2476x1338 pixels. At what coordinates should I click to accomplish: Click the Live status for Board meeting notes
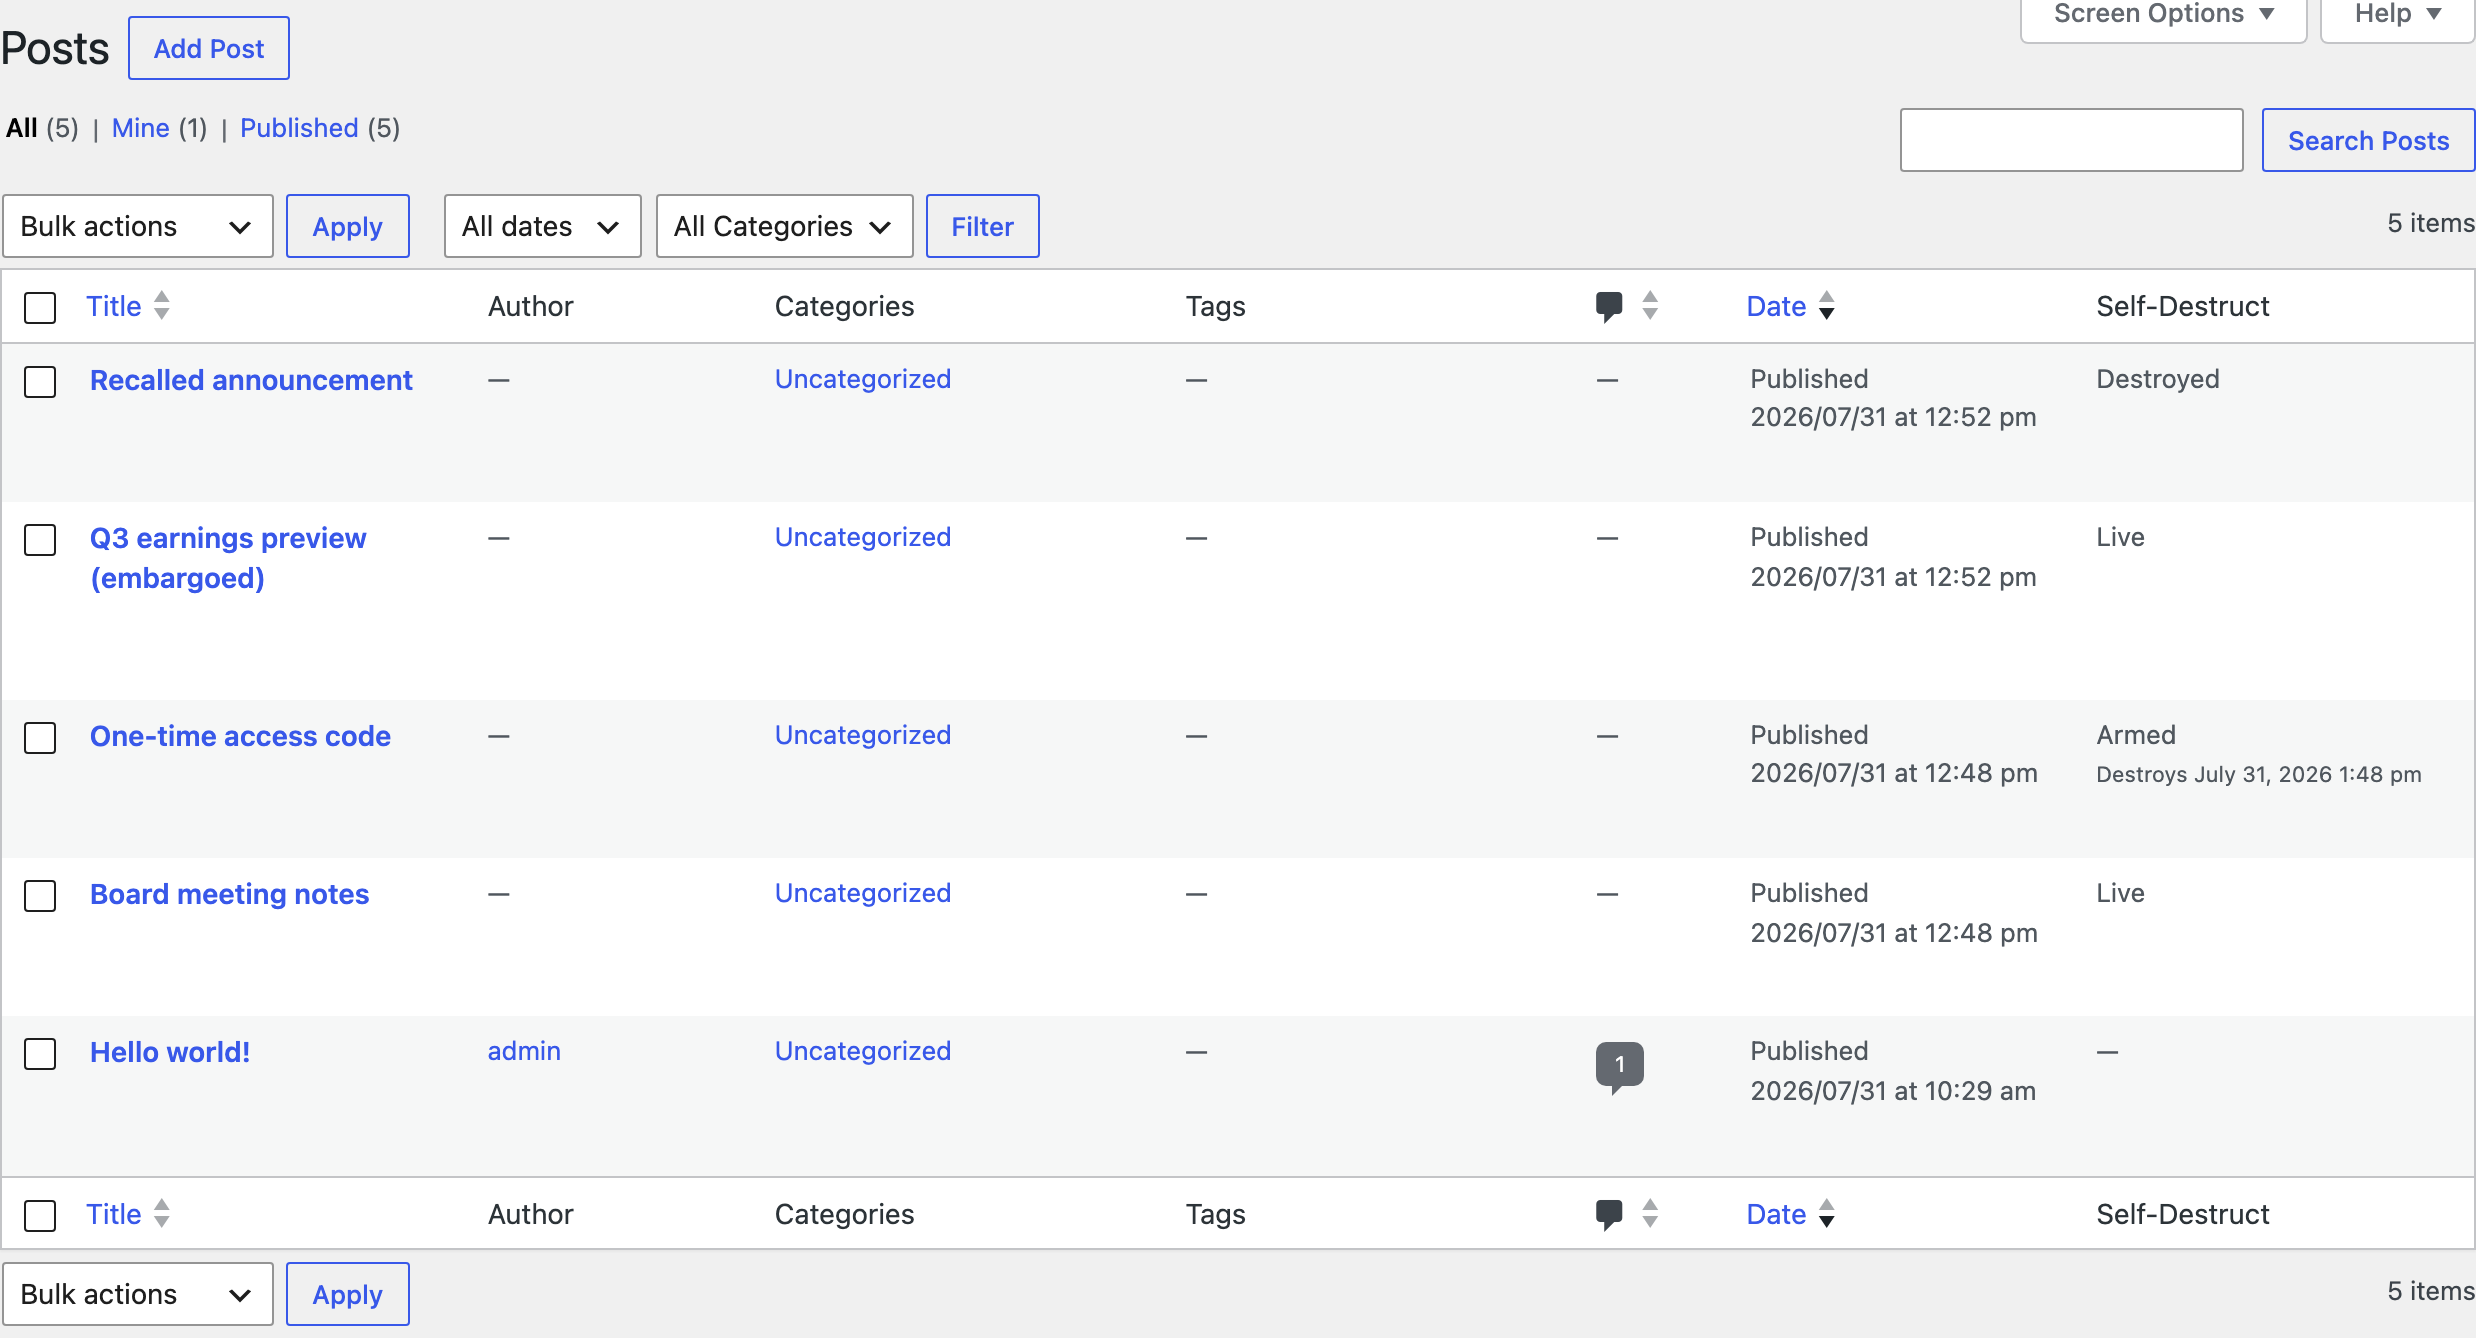pos(2120,893)
